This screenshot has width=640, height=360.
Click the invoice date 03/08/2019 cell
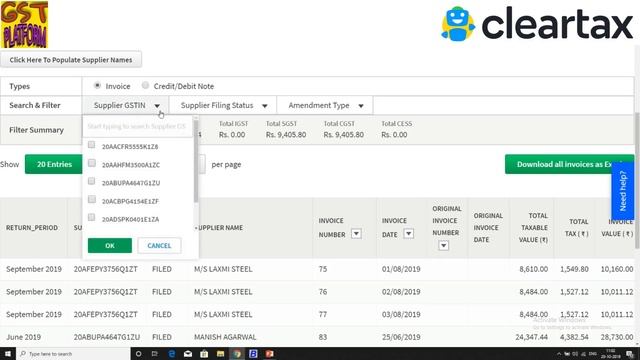401,314
